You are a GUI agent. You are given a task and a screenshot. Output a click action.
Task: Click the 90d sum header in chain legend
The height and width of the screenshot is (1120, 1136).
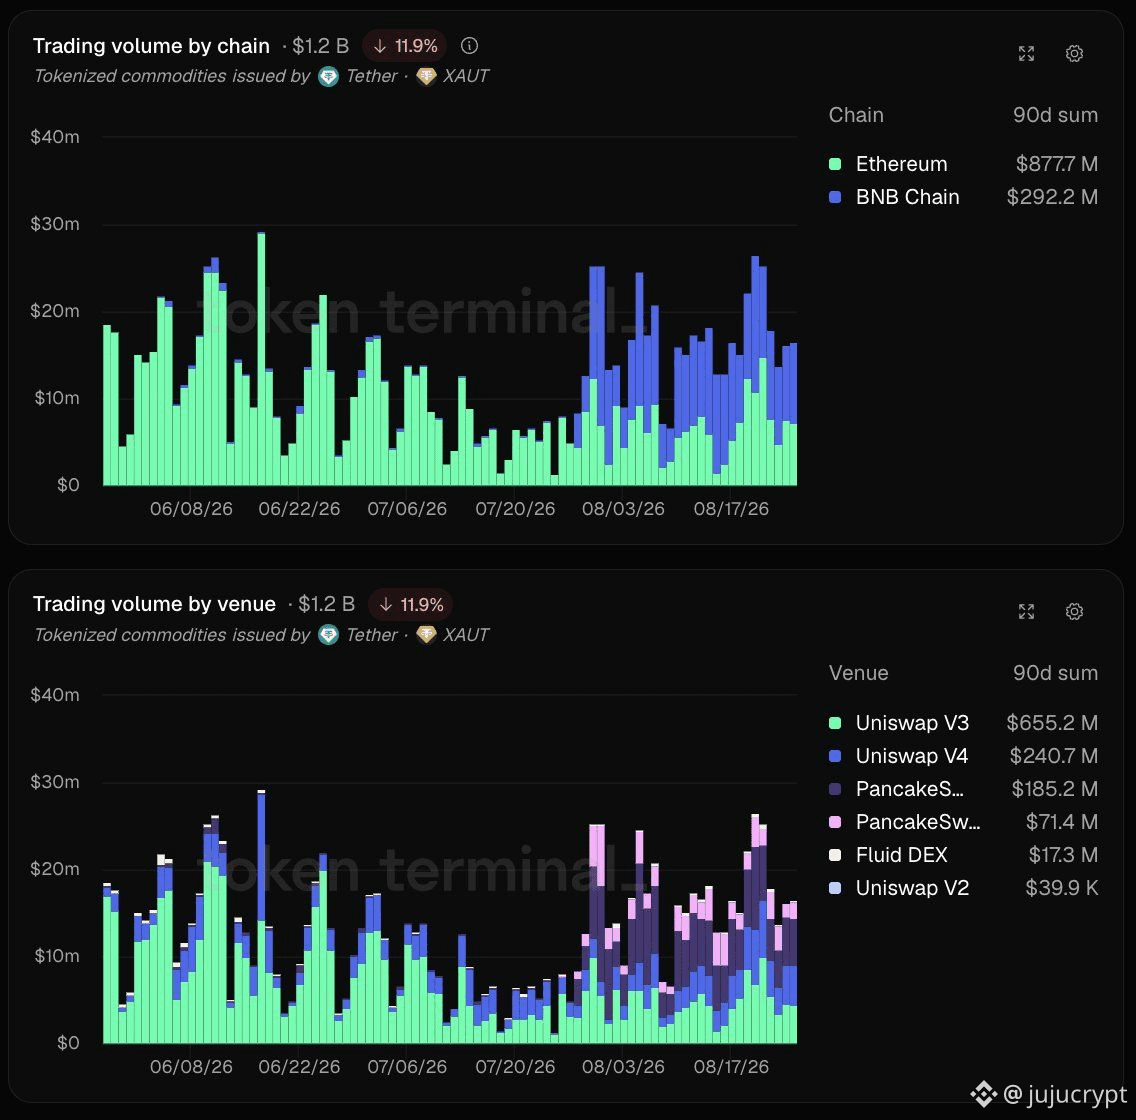coord(1055,115)
